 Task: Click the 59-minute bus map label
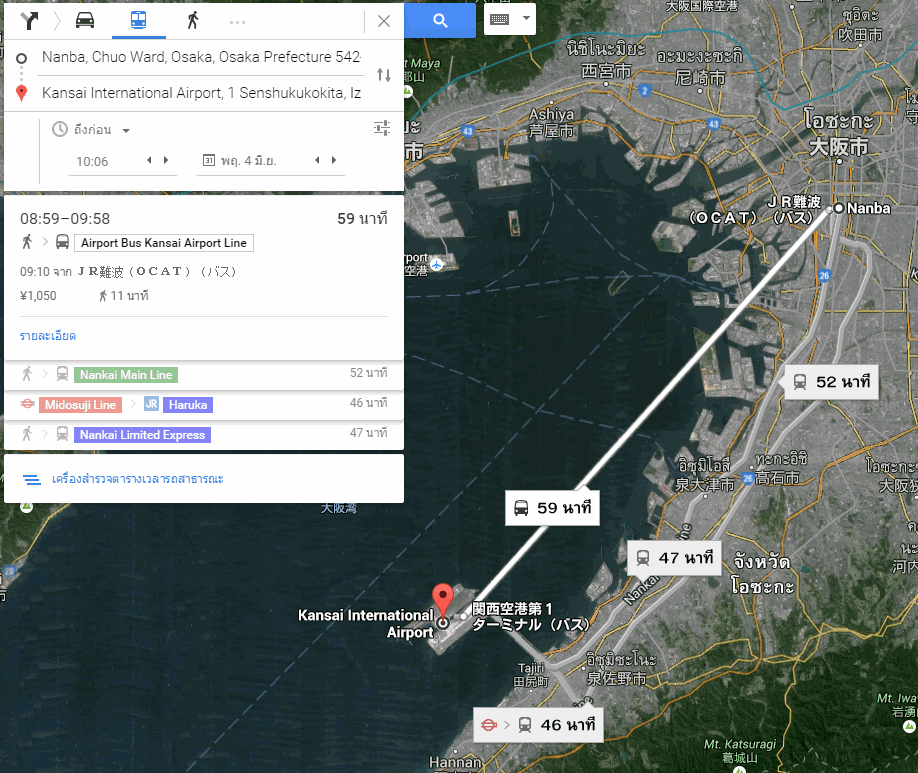(552, 508)
